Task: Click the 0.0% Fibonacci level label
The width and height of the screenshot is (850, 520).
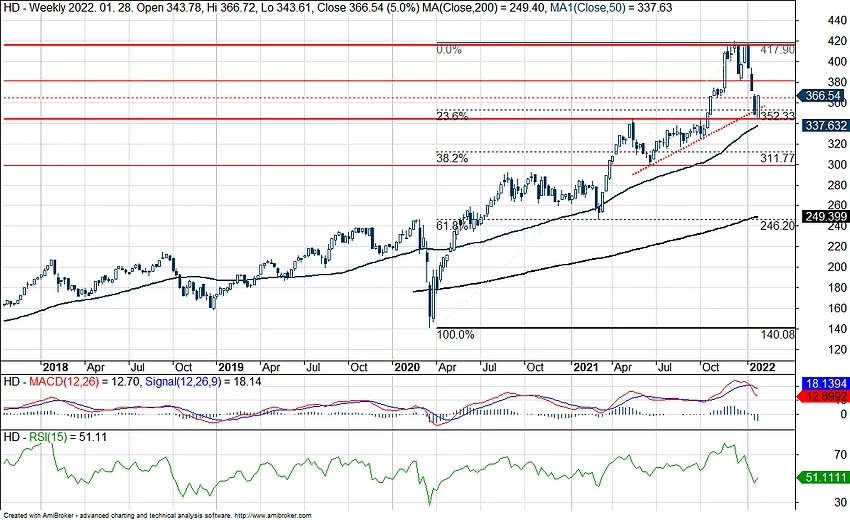Action: click(449, 50)
